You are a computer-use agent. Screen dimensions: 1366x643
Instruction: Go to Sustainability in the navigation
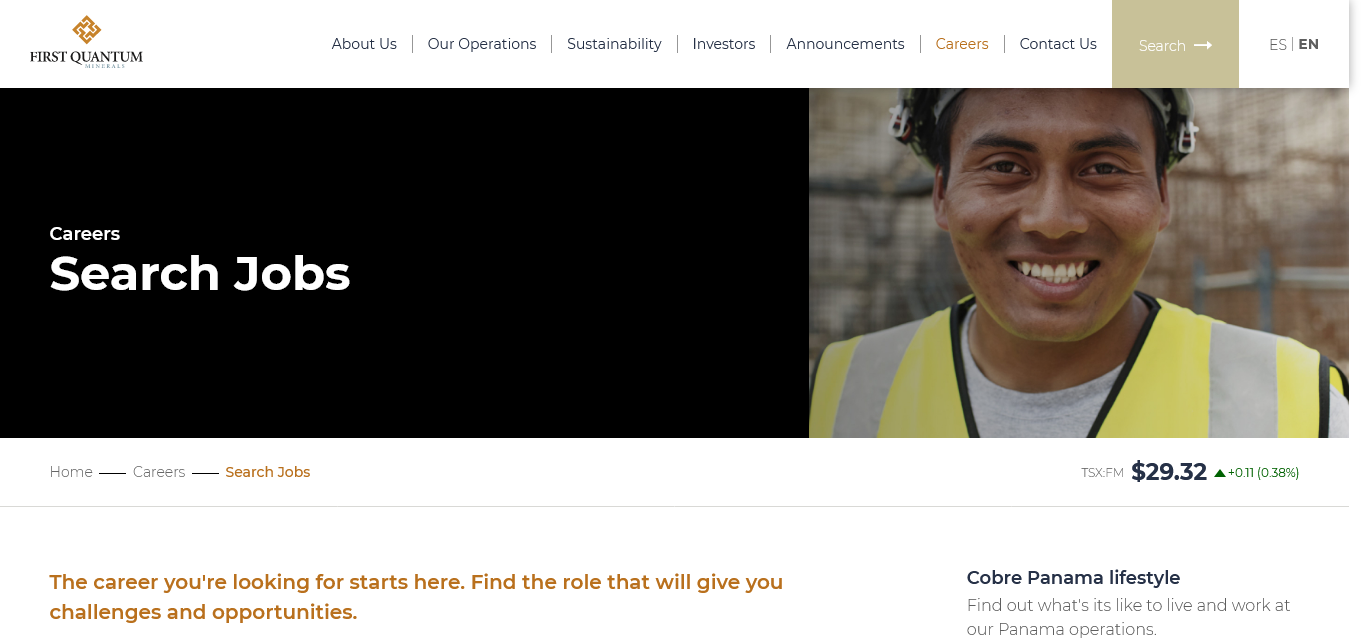coord(614,44)
